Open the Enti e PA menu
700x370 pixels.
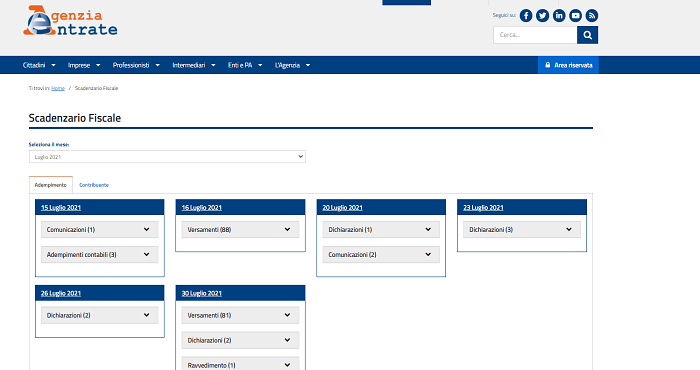pos(245,65)
